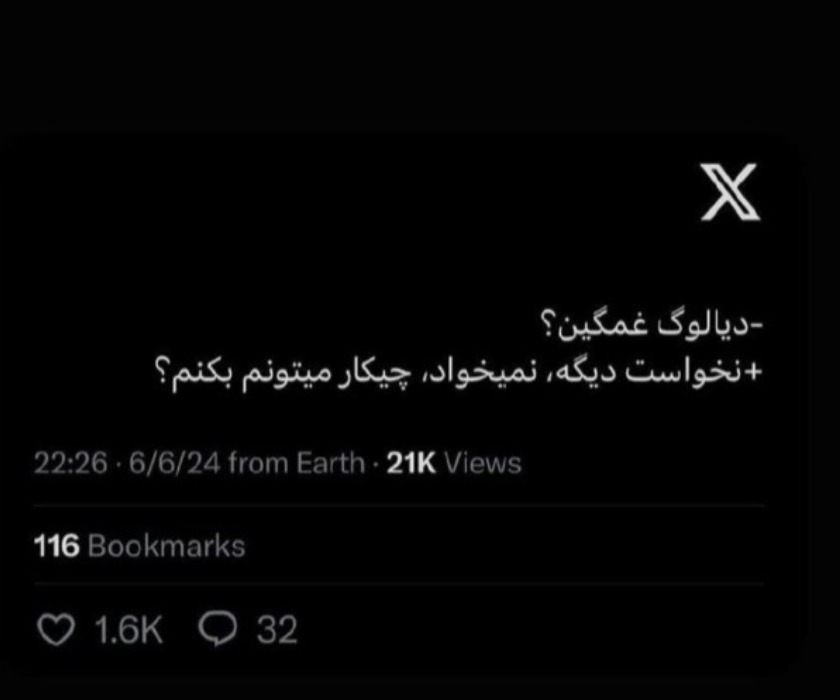840x700 pixels.
Task: Click the plus sign starting second line
Action: 755,372
